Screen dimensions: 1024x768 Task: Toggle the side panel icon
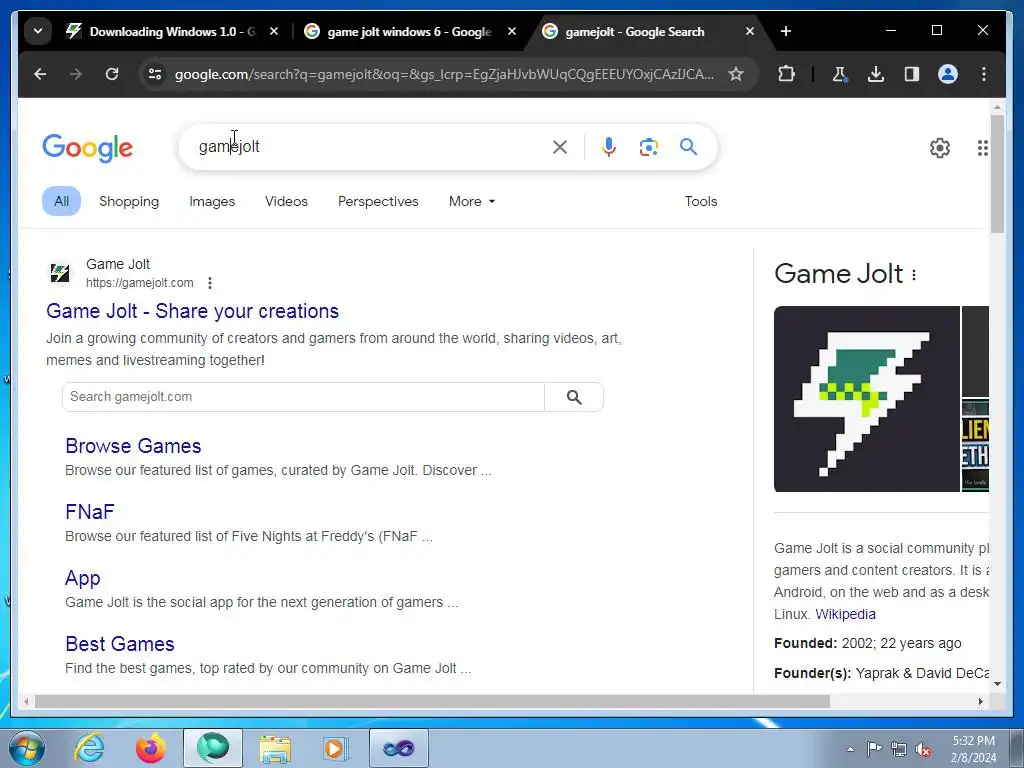[x=912, y=74]
